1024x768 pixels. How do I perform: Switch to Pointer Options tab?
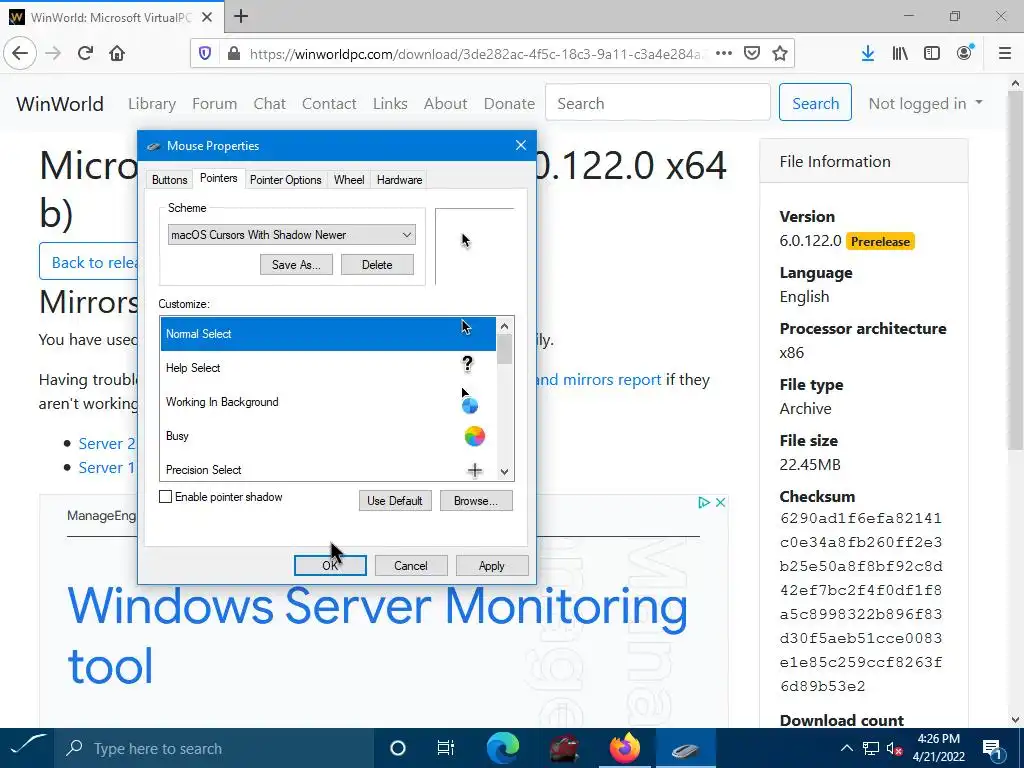(x=285, y=180)
